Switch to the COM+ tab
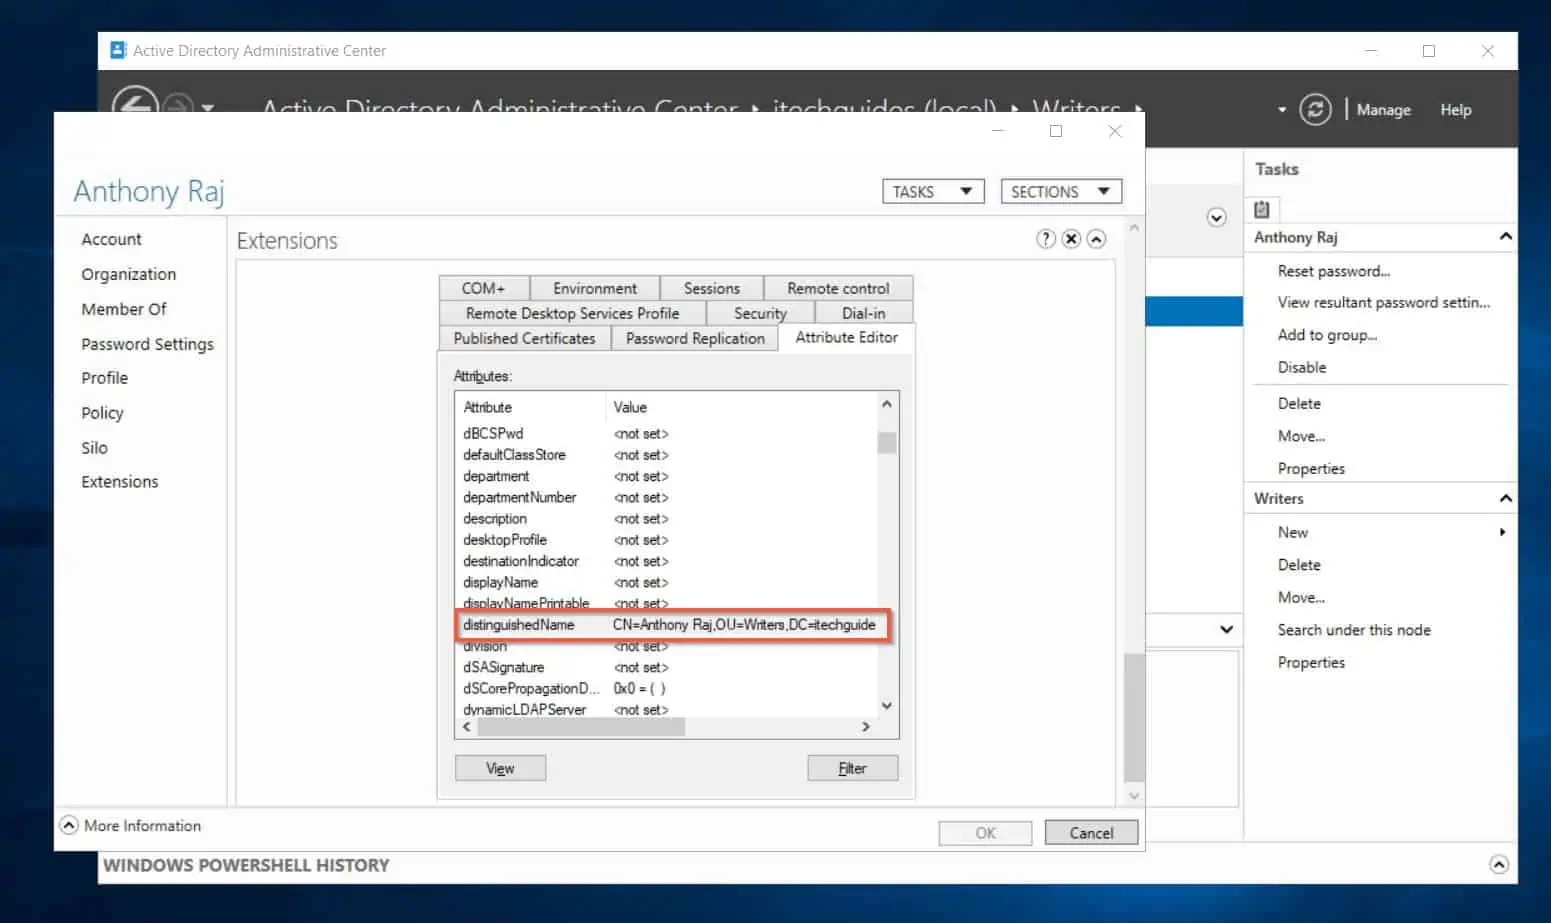1551x923 pixels. pos(484,288)
